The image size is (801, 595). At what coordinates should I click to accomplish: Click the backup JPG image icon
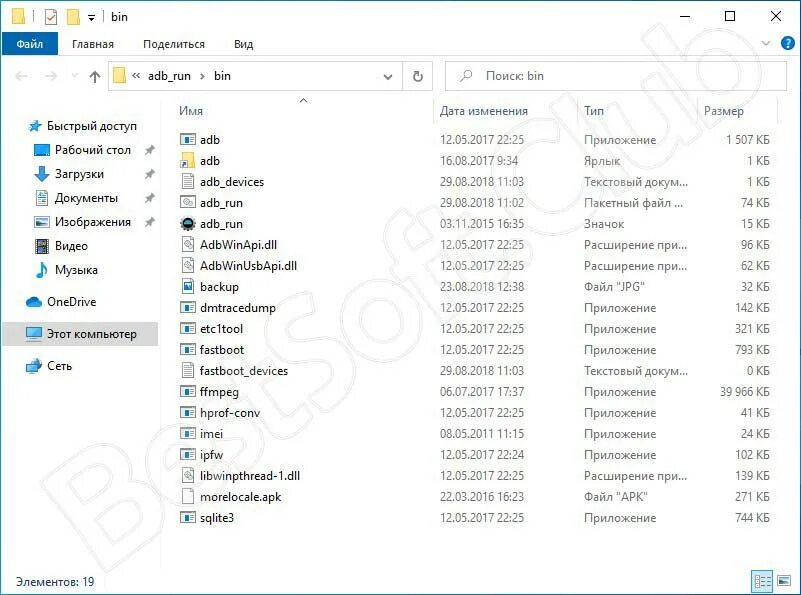[188, 286]
